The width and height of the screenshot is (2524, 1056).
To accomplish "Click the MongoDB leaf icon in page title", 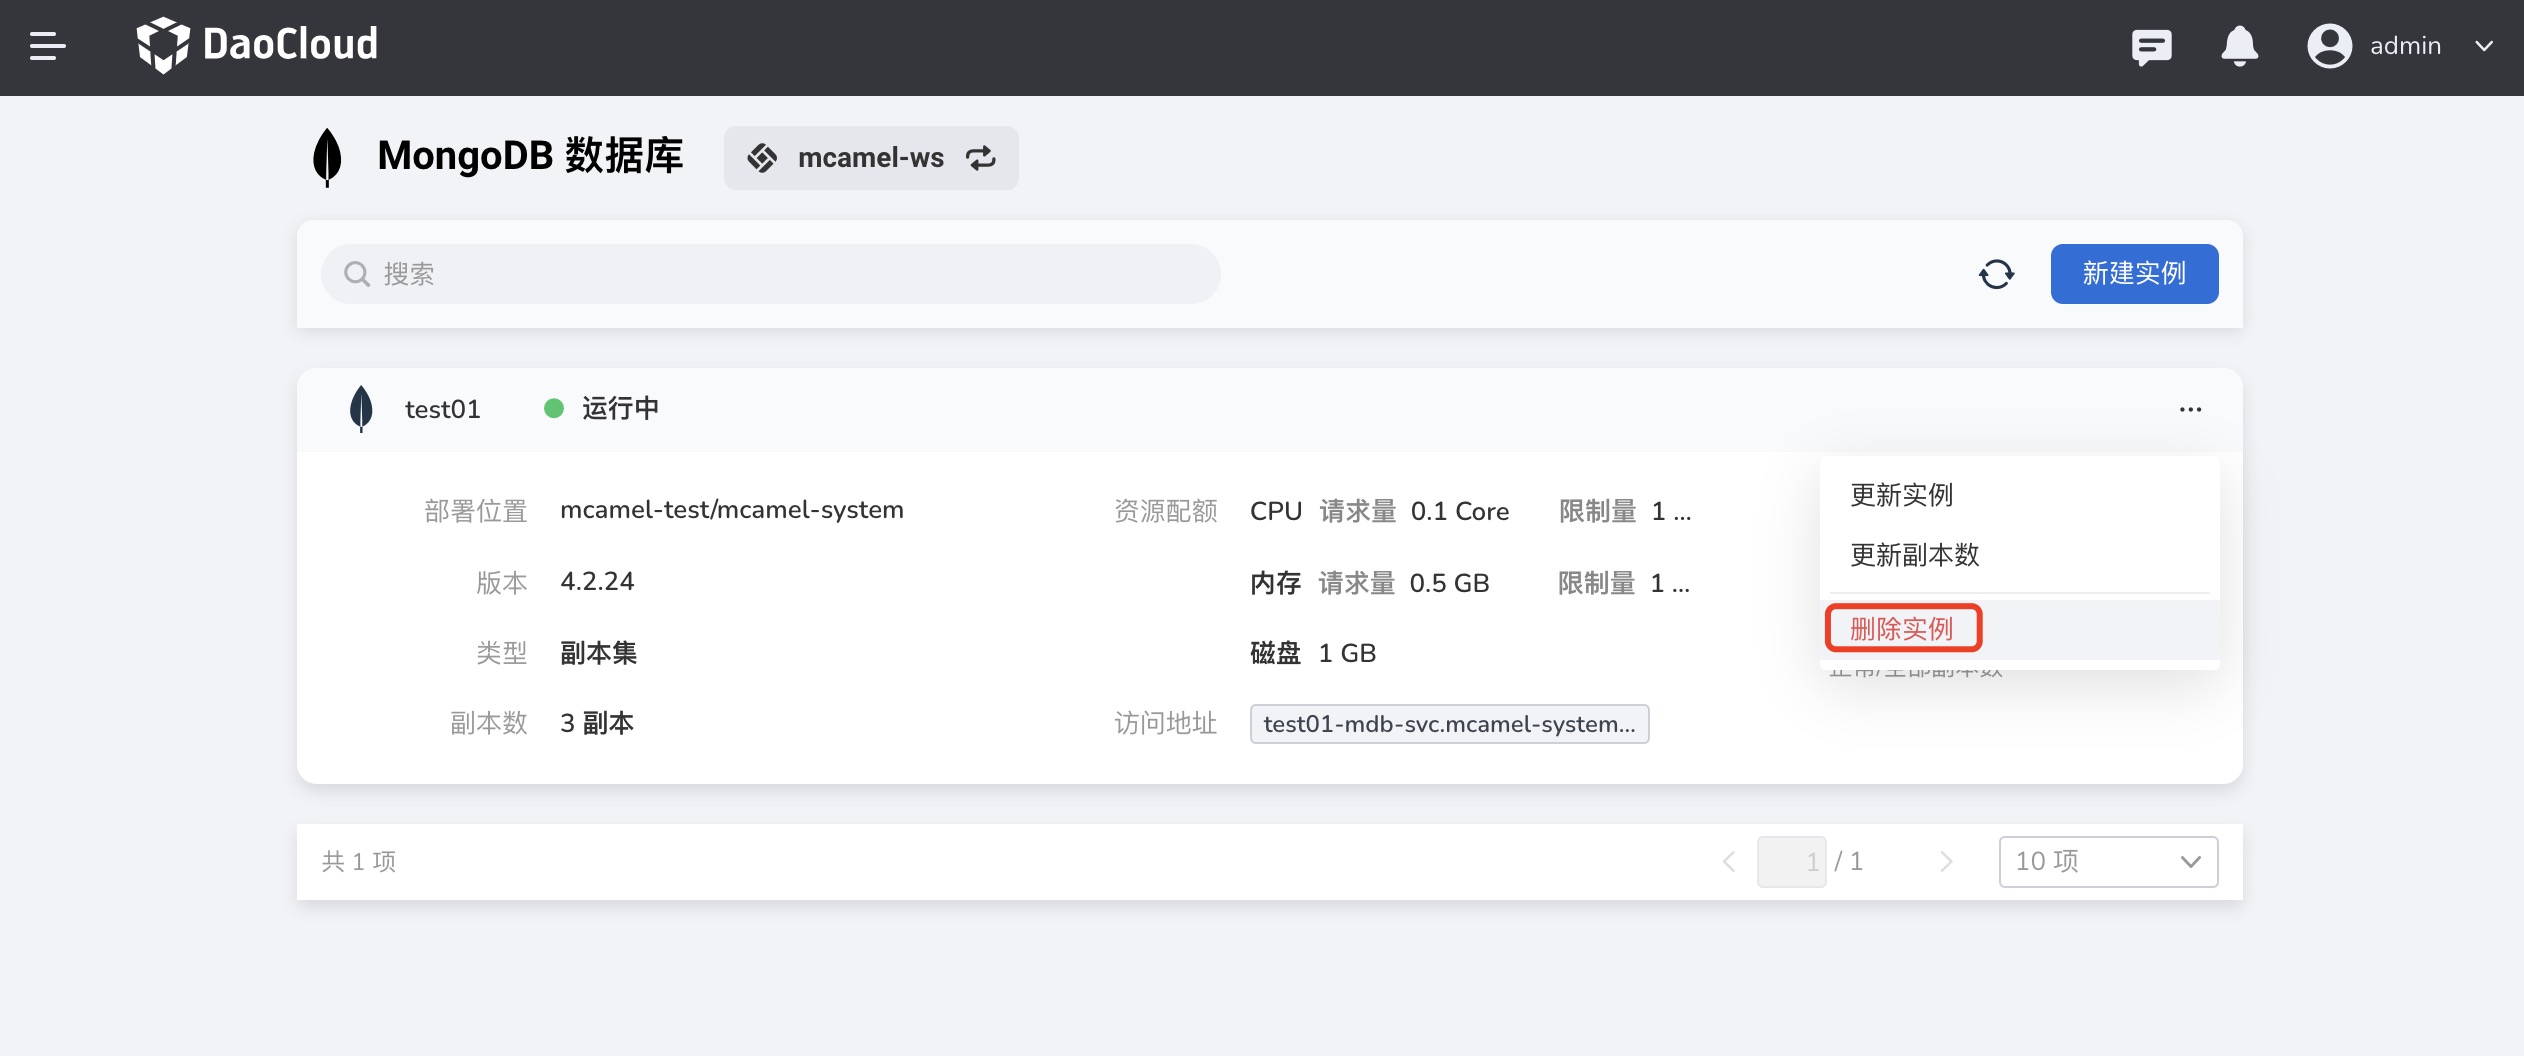I will [327, 157].
